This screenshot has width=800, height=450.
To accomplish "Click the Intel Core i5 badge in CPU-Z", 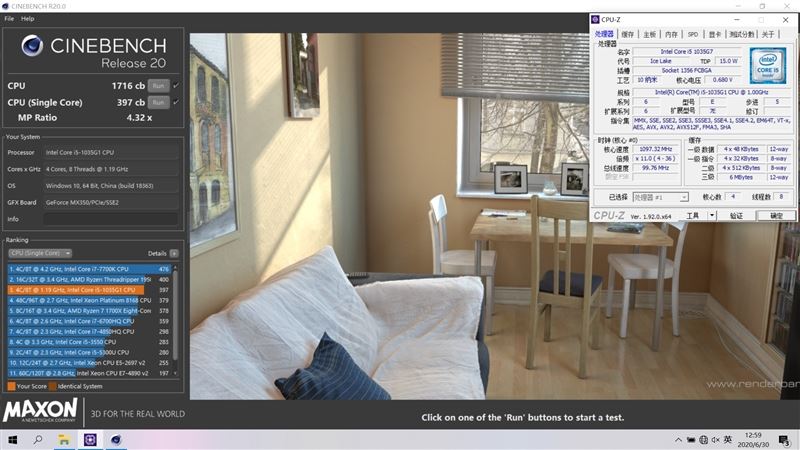I will pos(768,66).
